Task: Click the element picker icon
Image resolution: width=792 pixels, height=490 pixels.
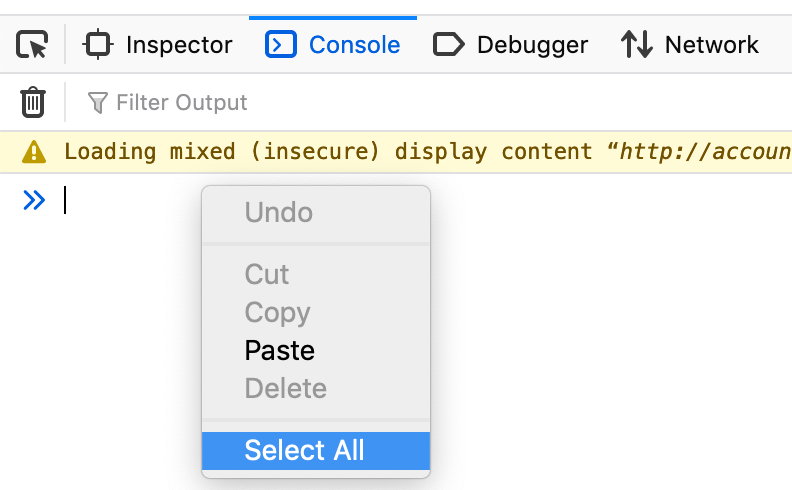Action: point(32,45)
